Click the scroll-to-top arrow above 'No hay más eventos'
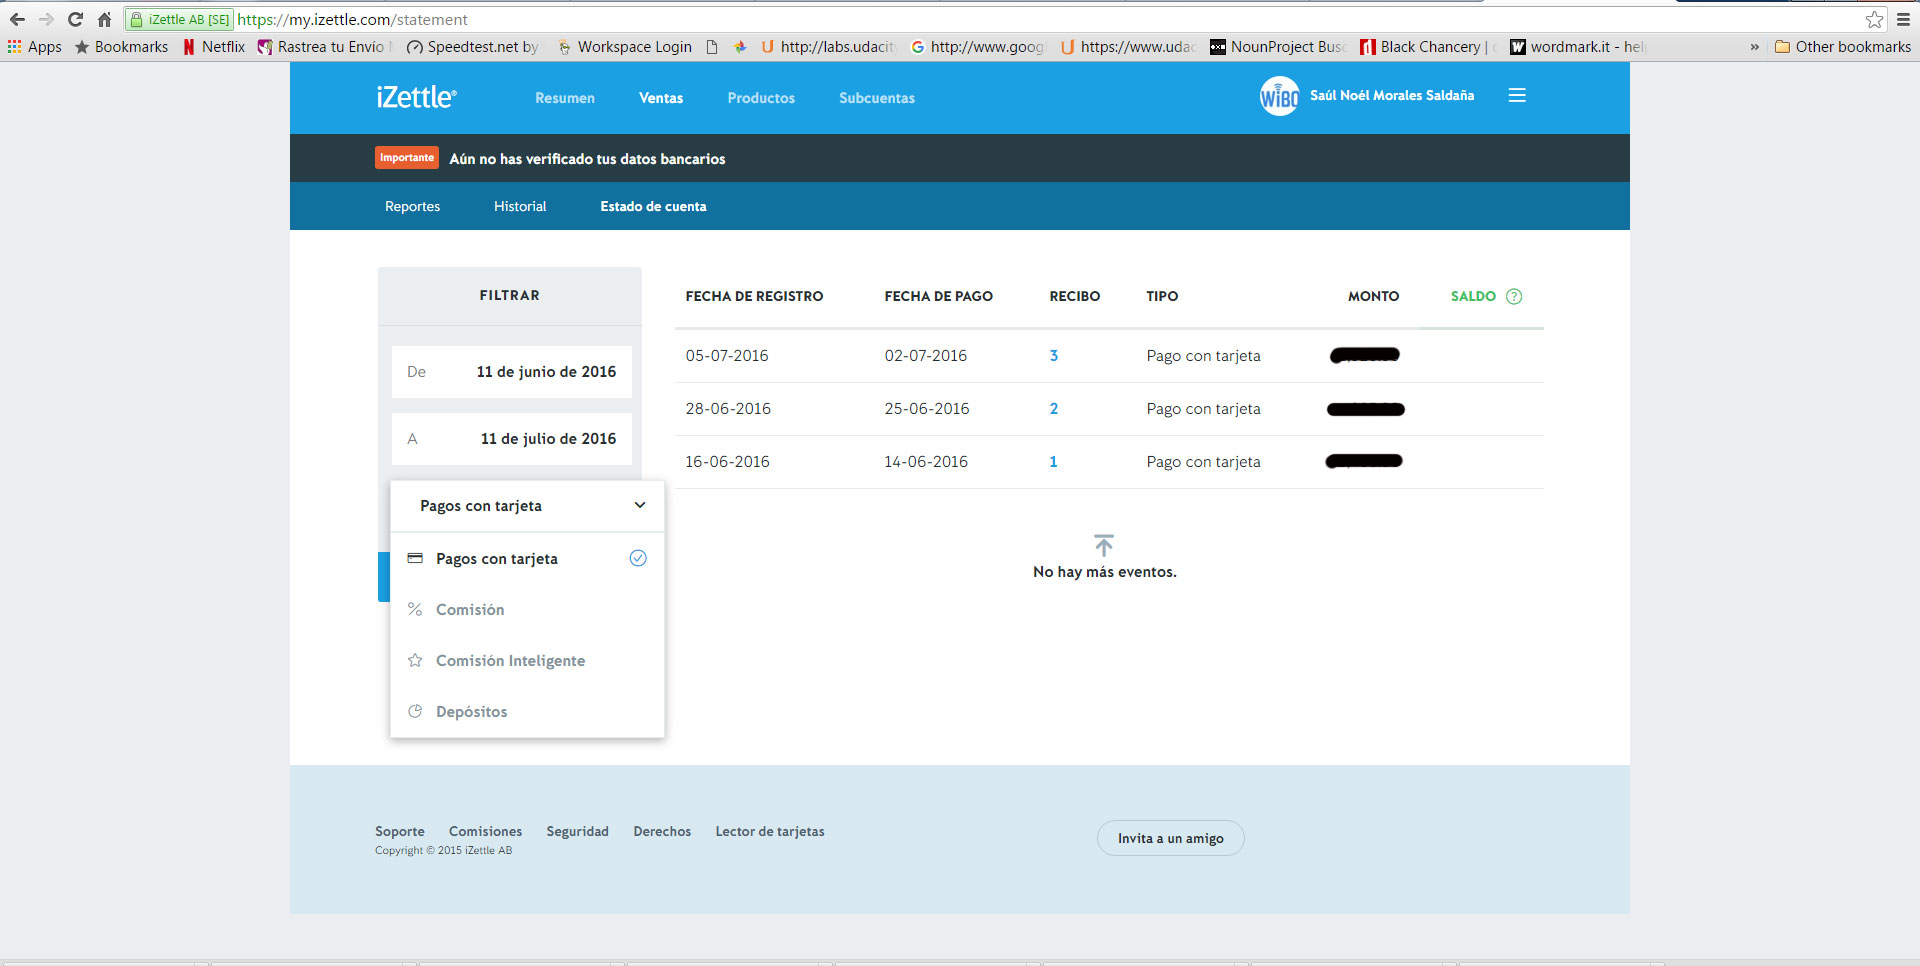 point(1104,545)
